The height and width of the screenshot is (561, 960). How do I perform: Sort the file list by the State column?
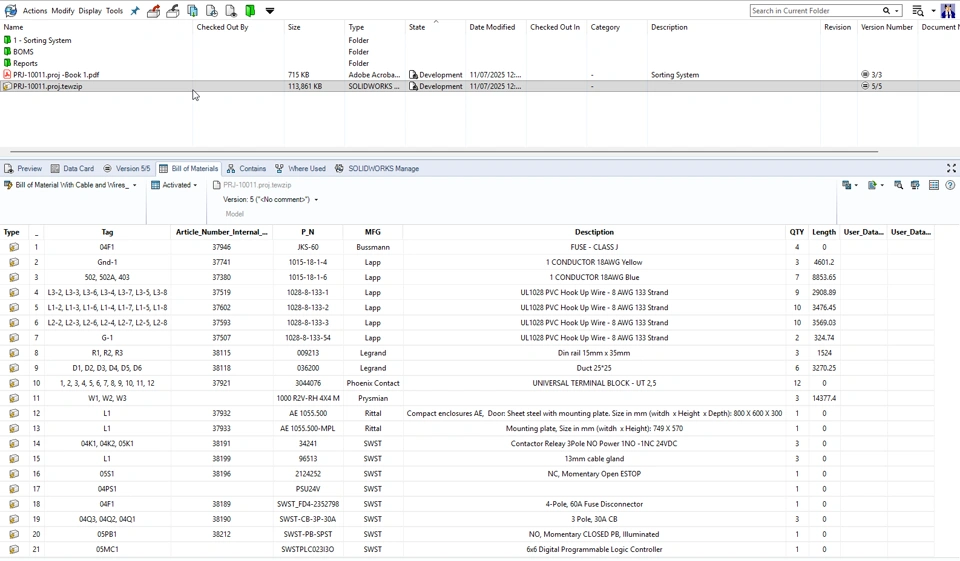point(417,27)
